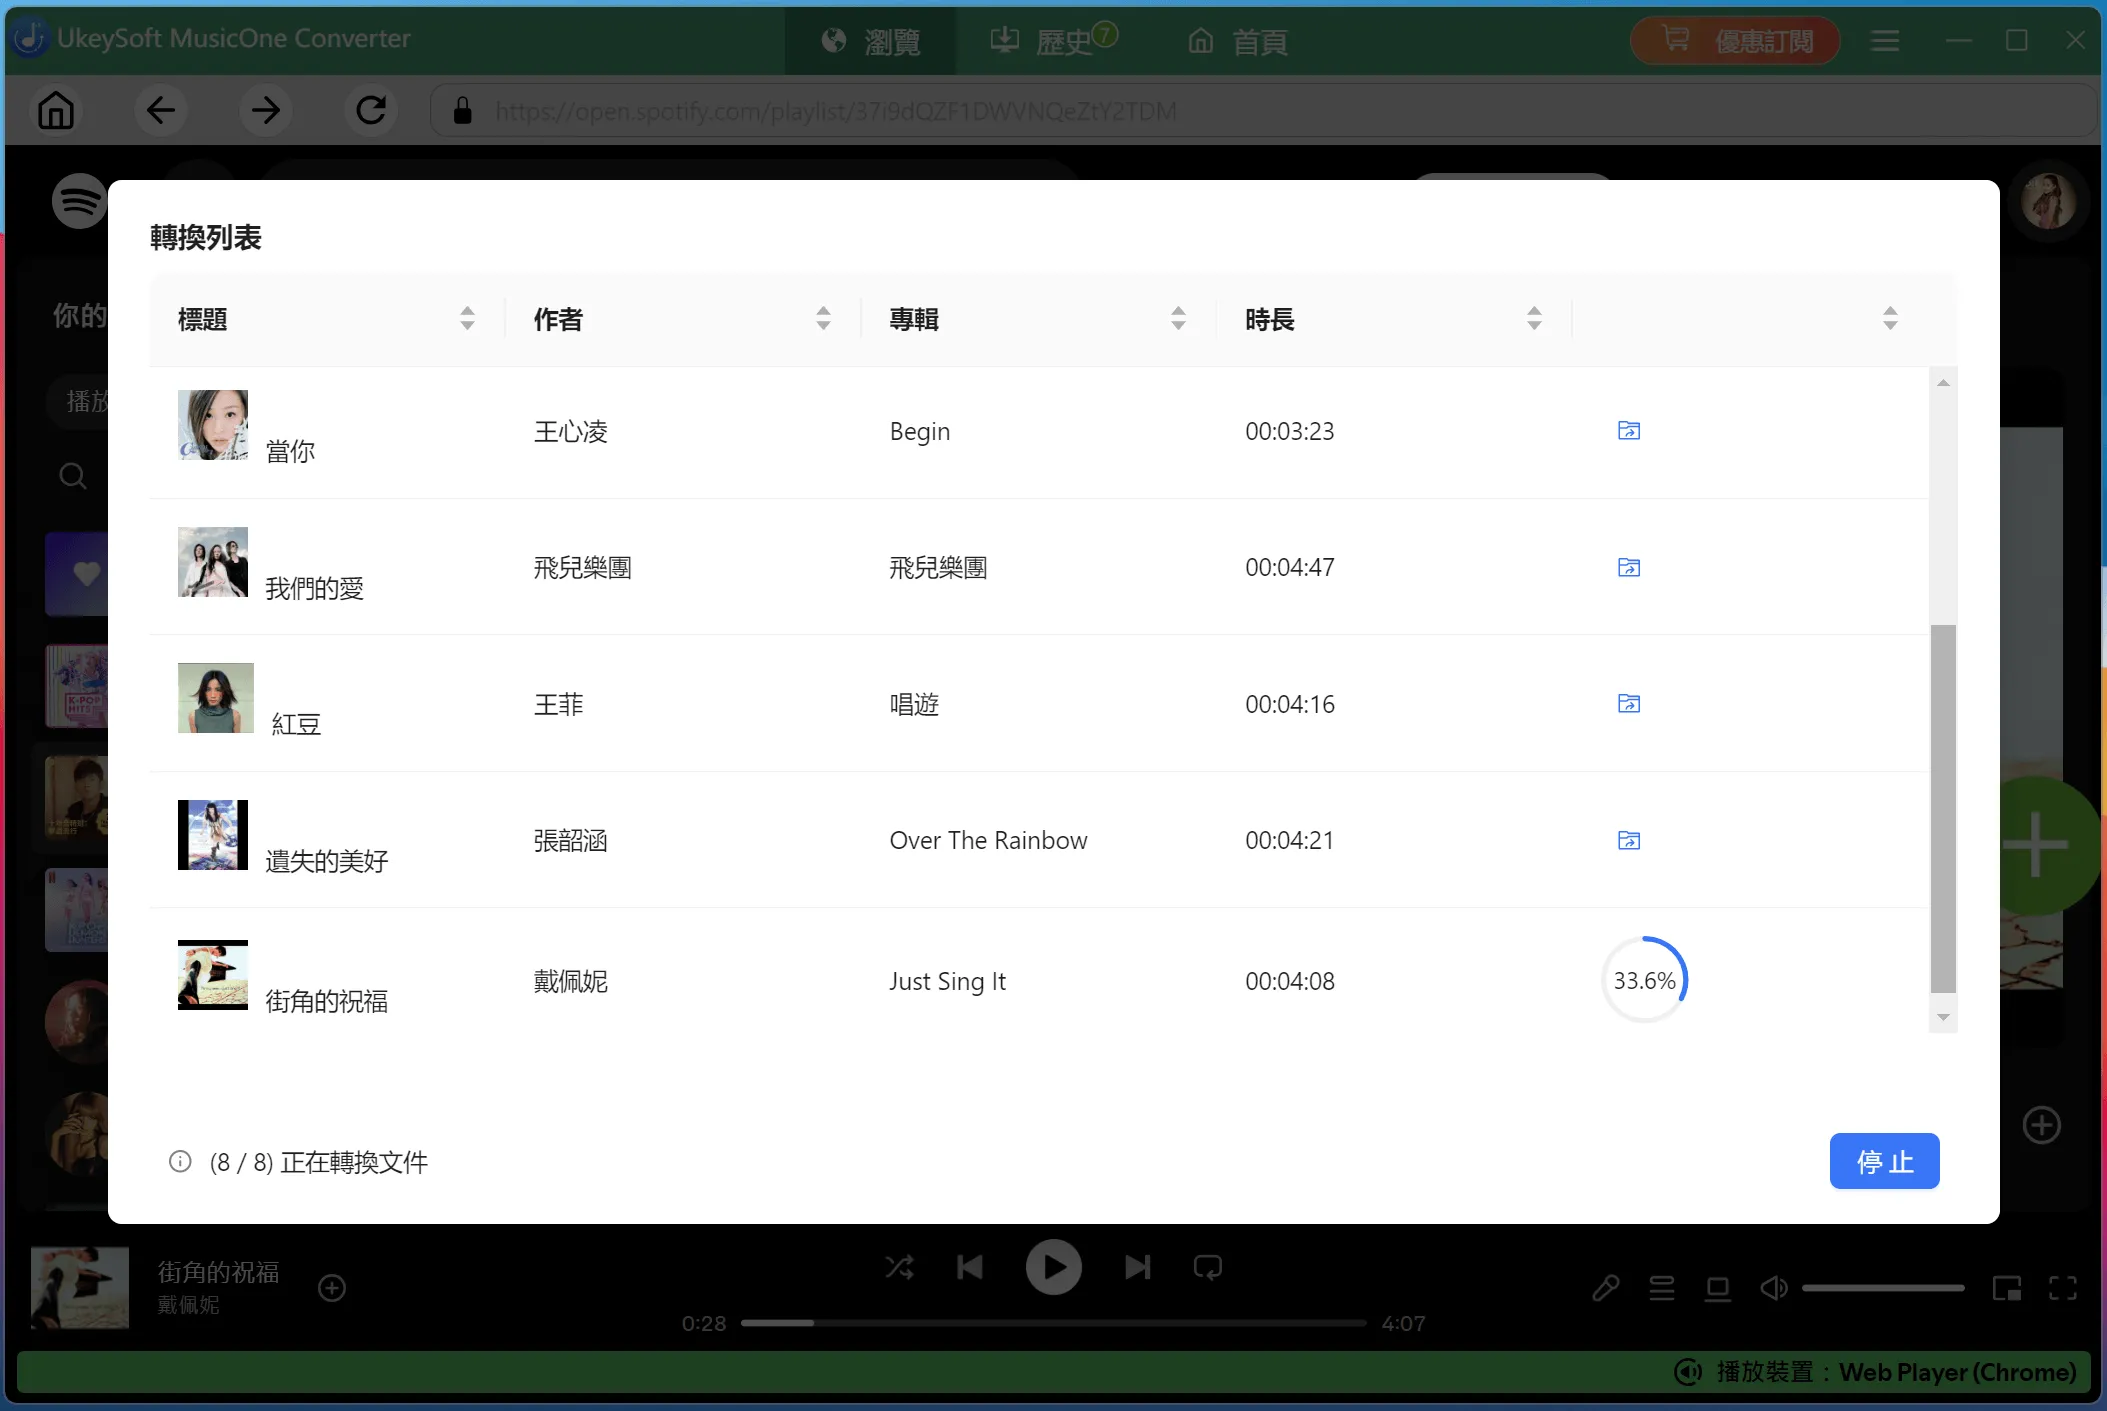Go back with the back arrow
Image resolution: width=2107 pixels, height=1411 pixels.
[x=161, y=110]
